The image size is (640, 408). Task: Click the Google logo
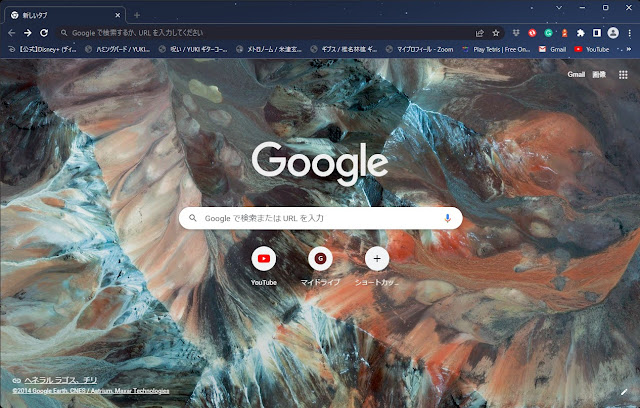pos(320,163)
